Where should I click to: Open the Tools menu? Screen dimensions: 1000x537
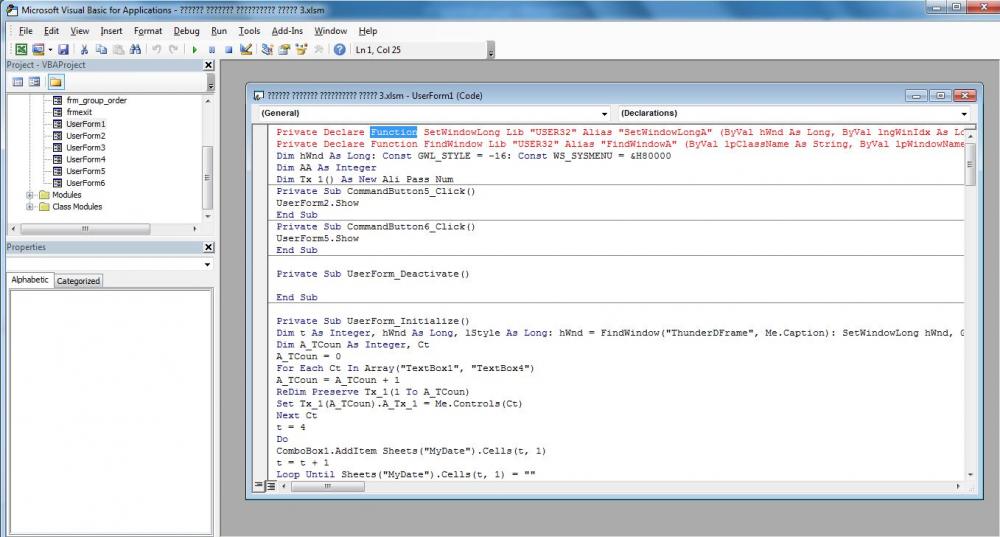coord(249,31)
